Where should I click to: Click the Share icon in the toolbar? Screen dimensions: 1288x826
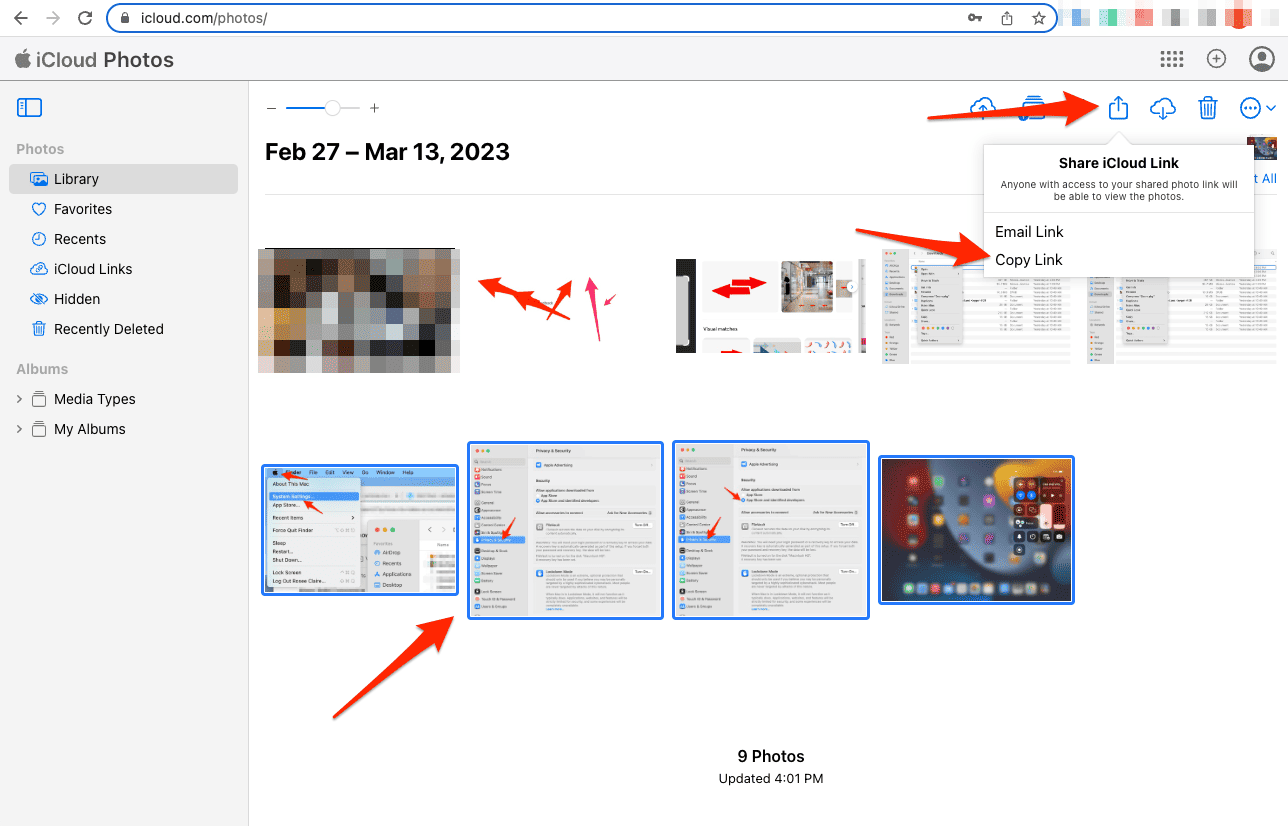(x=1118, y=108)
